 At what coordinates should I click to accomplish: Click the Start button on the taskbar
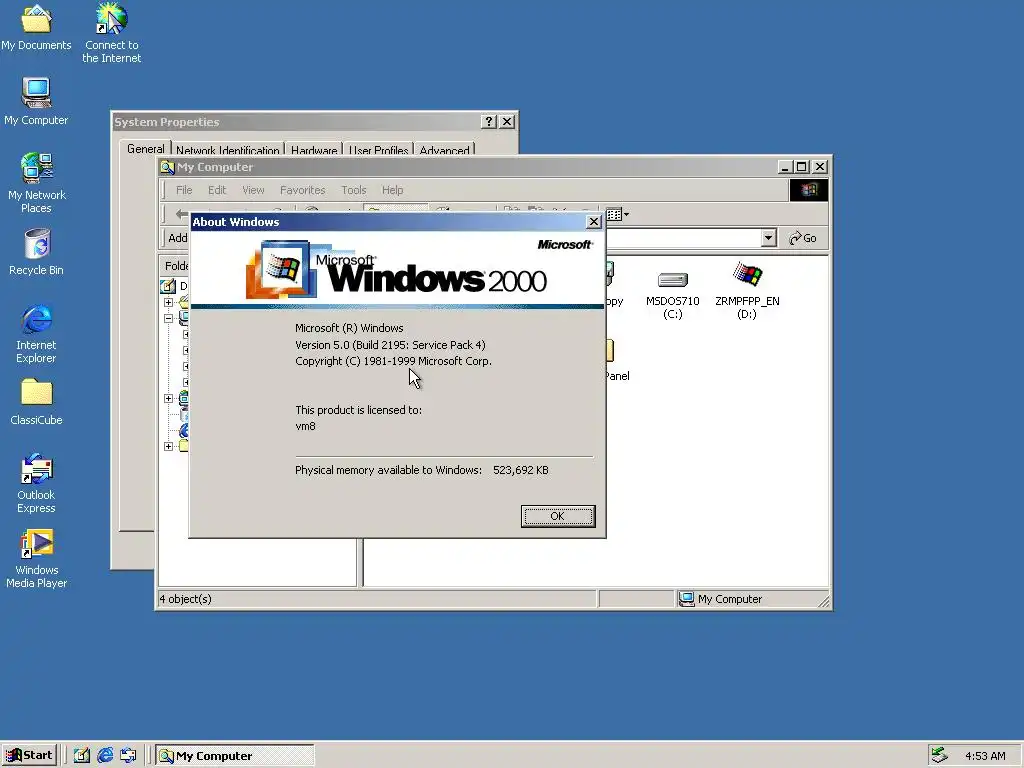(29, 756)
